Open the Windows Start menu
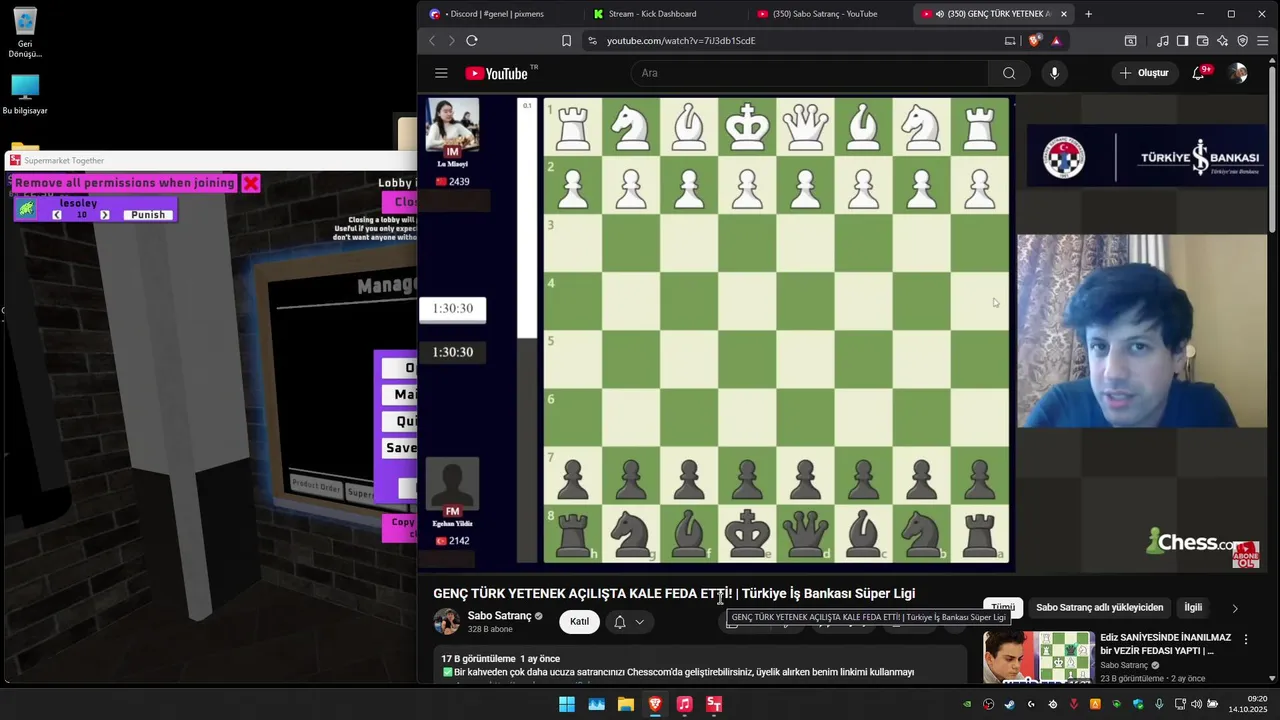The width and height of the screenshot is (1280, 720). 567,704
